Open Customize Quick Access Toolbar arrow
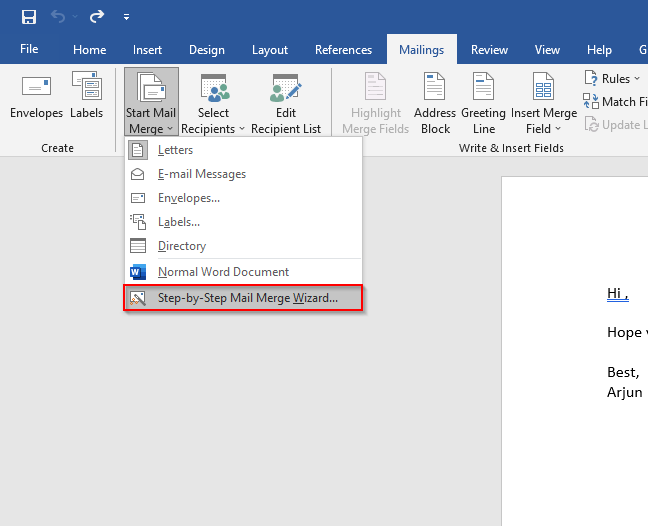 pos(126,17)
